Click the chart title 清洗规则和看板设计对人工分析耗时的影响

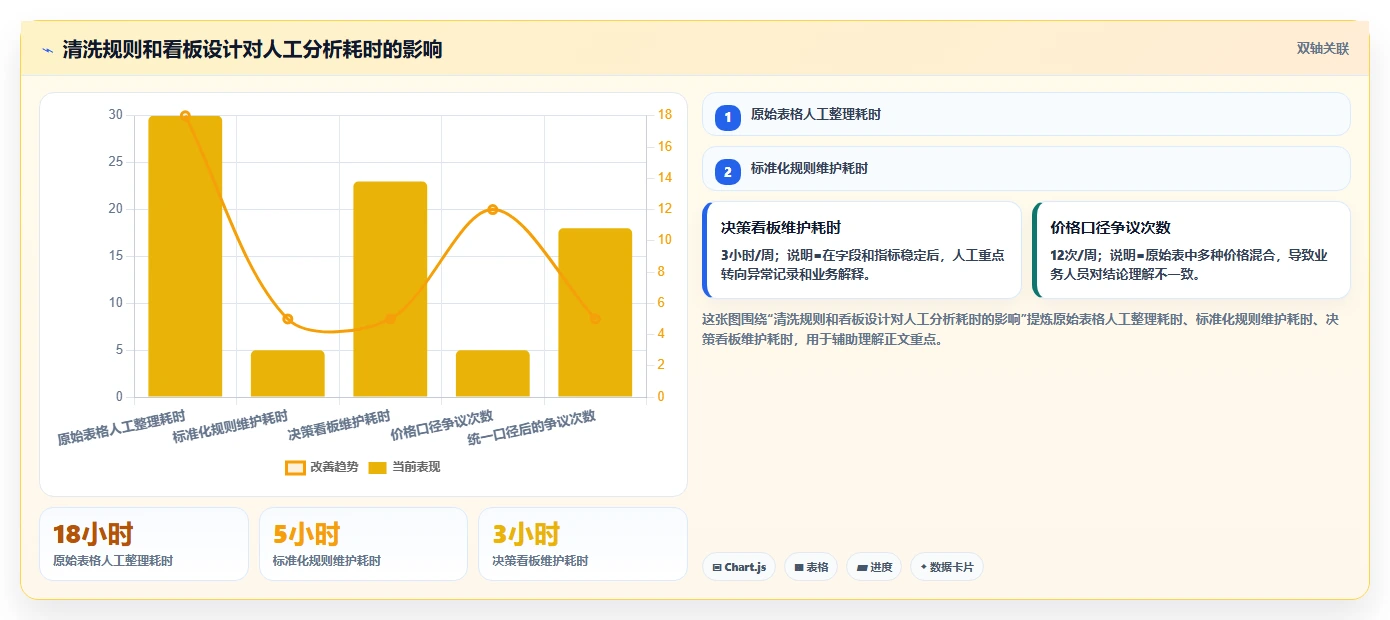pos(252,50)
